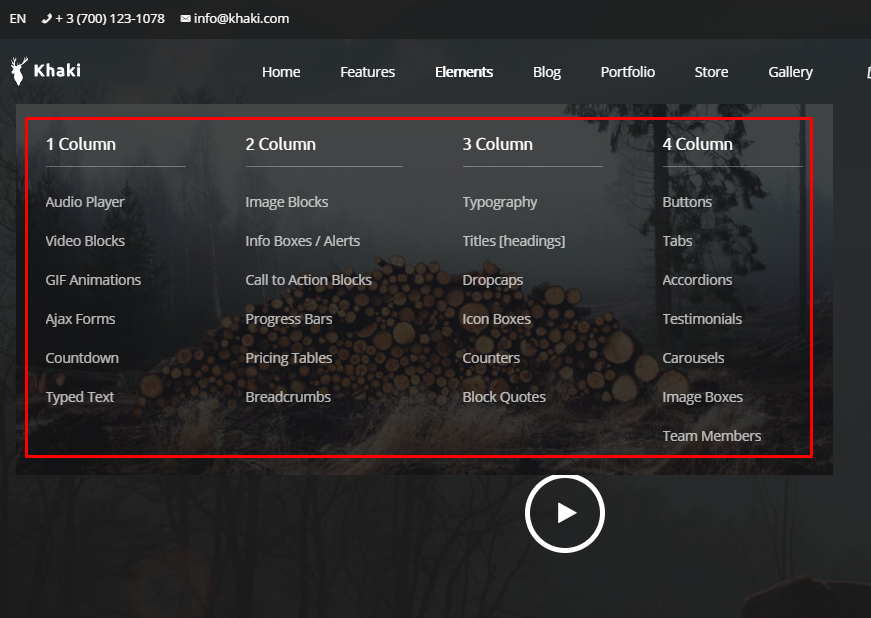This screenshot has height=618, width=871.
Task: Open the Home menu item
Action: pyautogui.click(x=281, y=72)
